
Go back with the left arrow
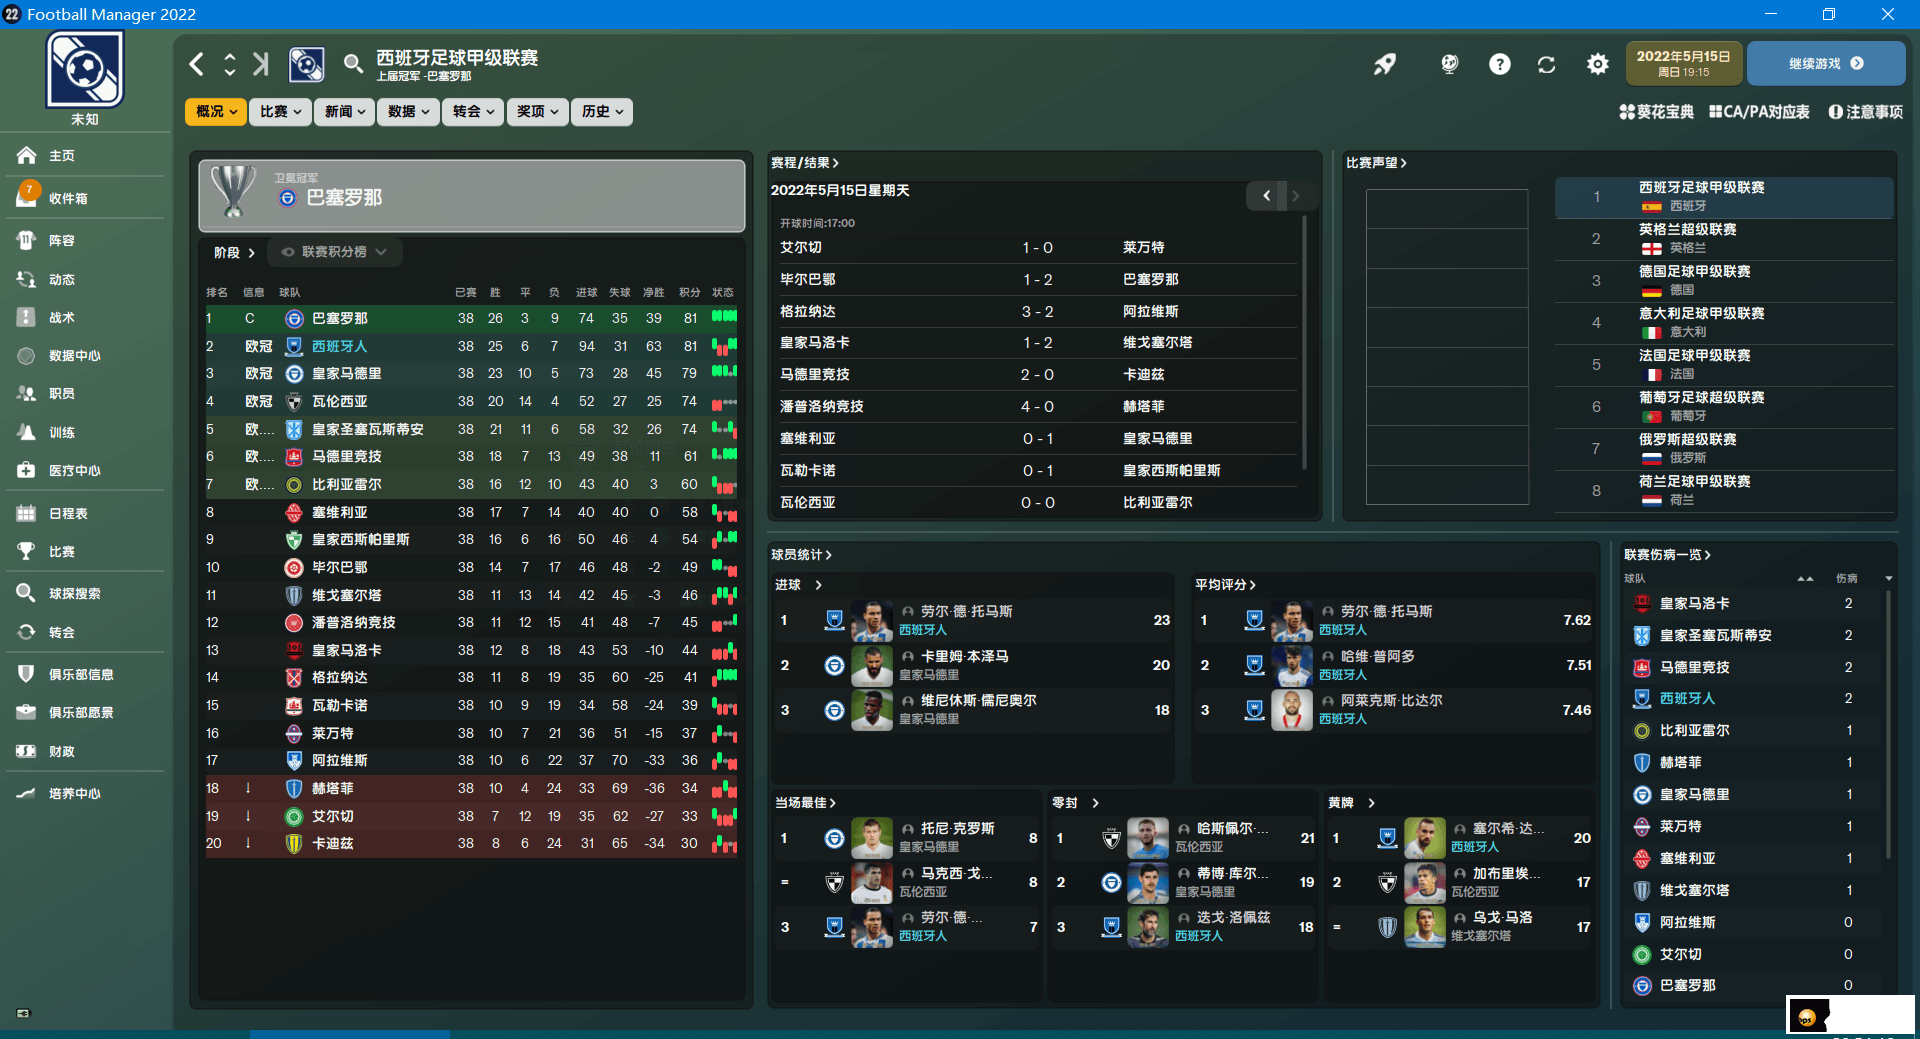[x=197, y=64]
